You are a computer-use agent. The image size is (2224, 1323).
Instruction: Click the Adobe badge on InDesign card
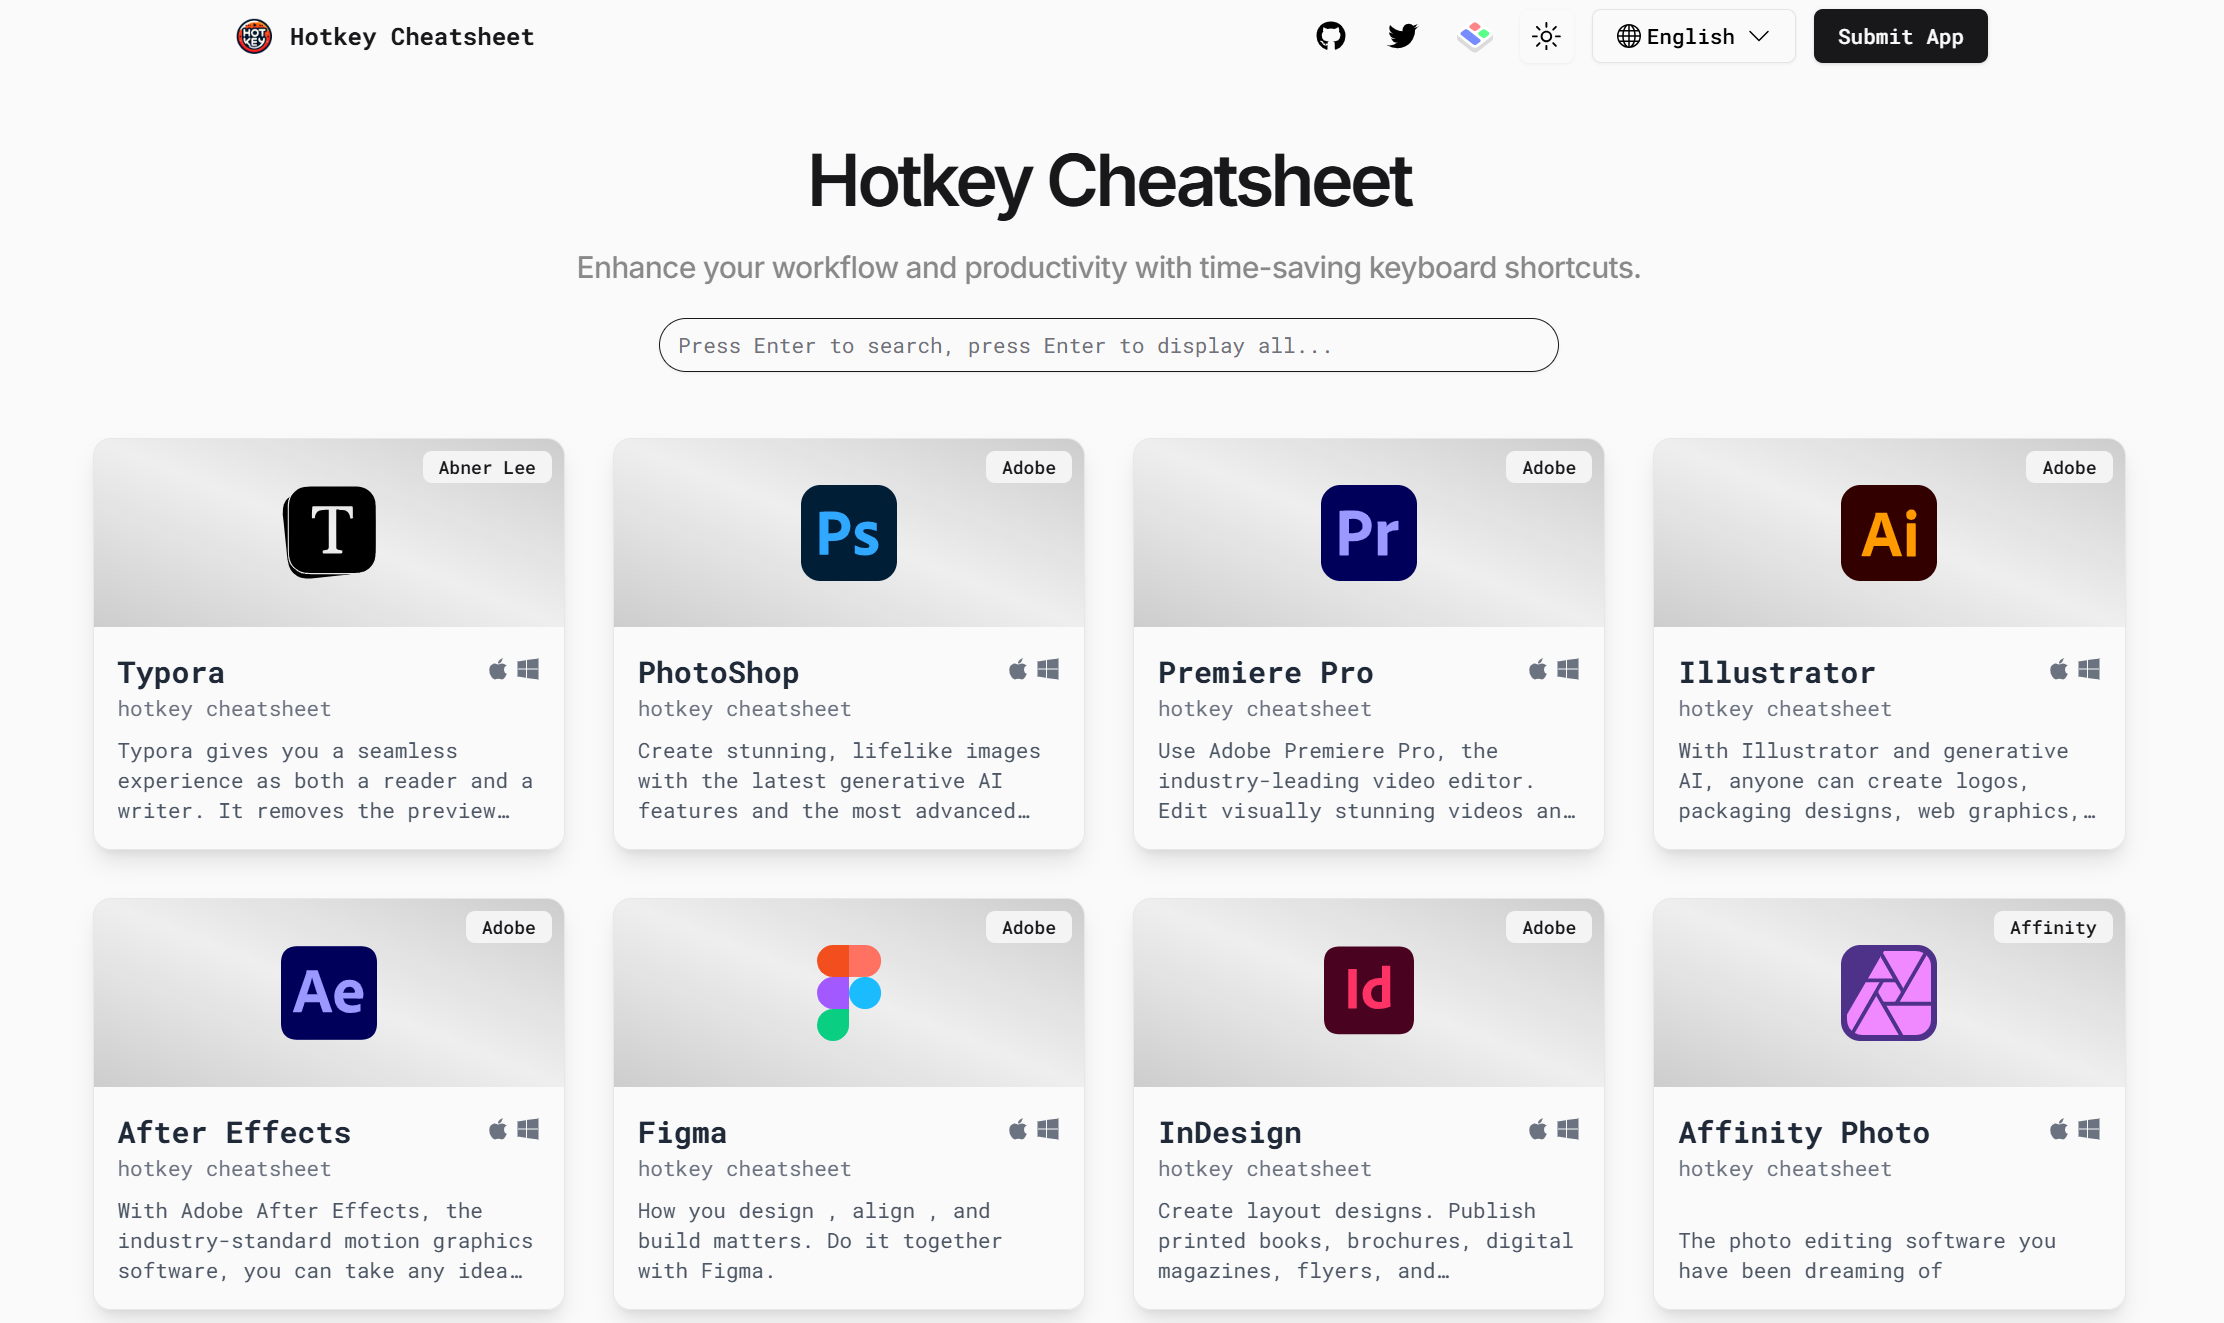(x=1549, y=928)
